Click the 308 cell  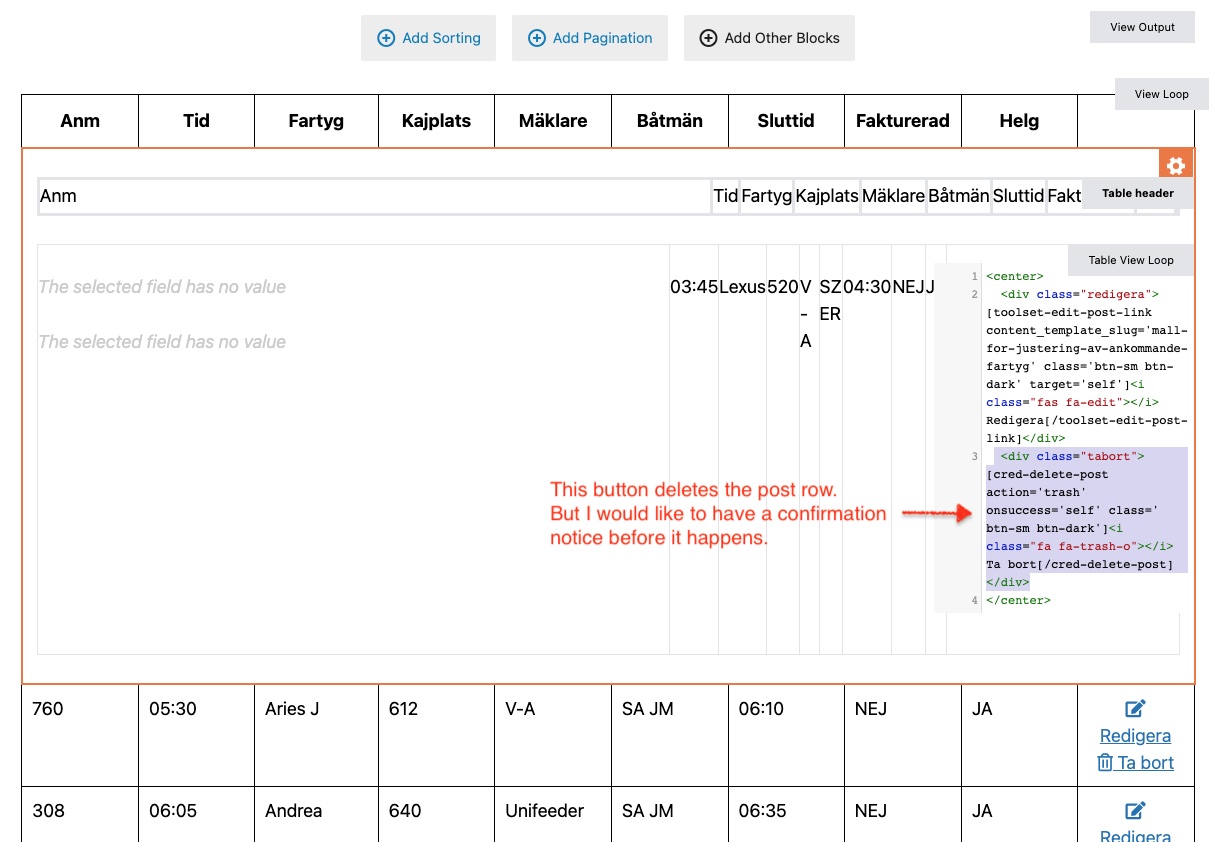(x=80, y=814)
